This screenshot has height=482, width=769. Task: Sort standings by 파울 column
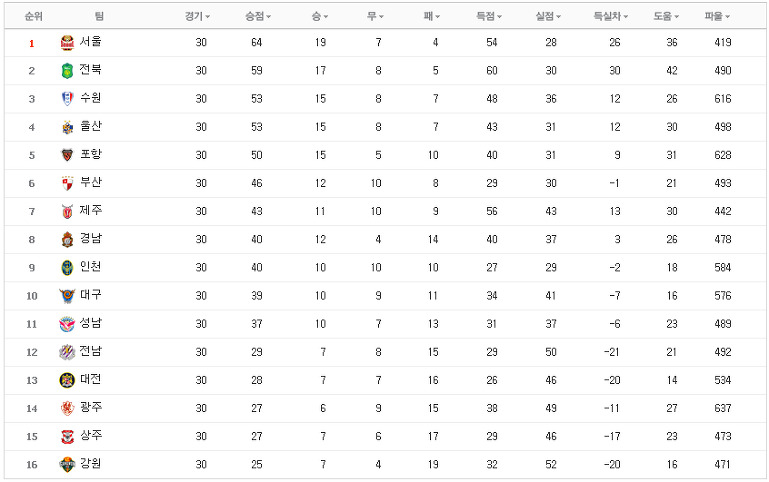click(717, 17)
